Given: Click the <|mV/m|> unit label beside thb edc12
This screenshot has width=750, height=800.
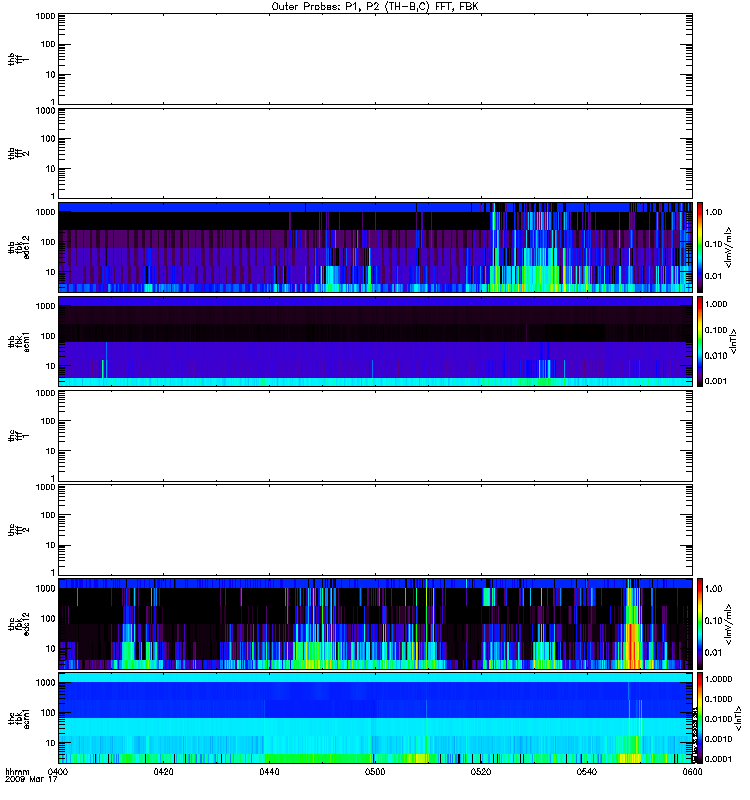Looking at the screenshot, I should pyautogui.click(x=729, y=247).
